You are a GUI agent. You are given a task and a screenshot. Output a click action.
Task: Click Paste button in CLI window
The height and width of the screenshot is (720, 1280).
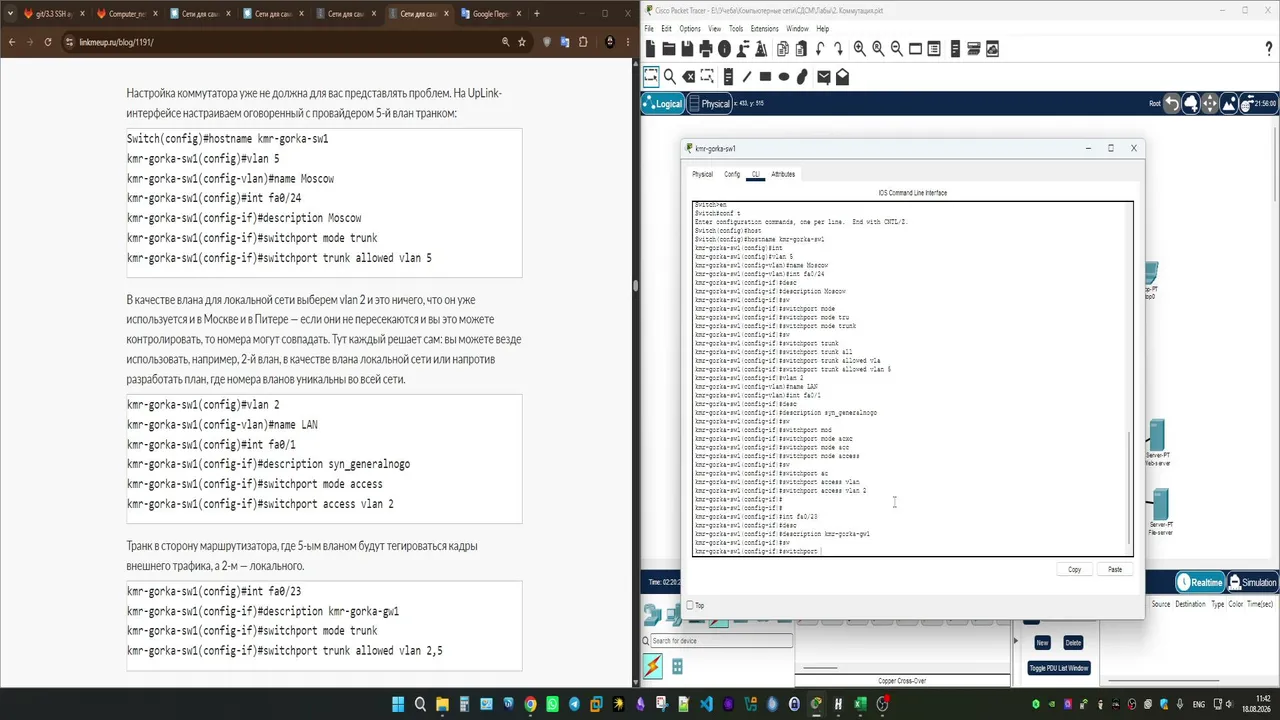1115,569
